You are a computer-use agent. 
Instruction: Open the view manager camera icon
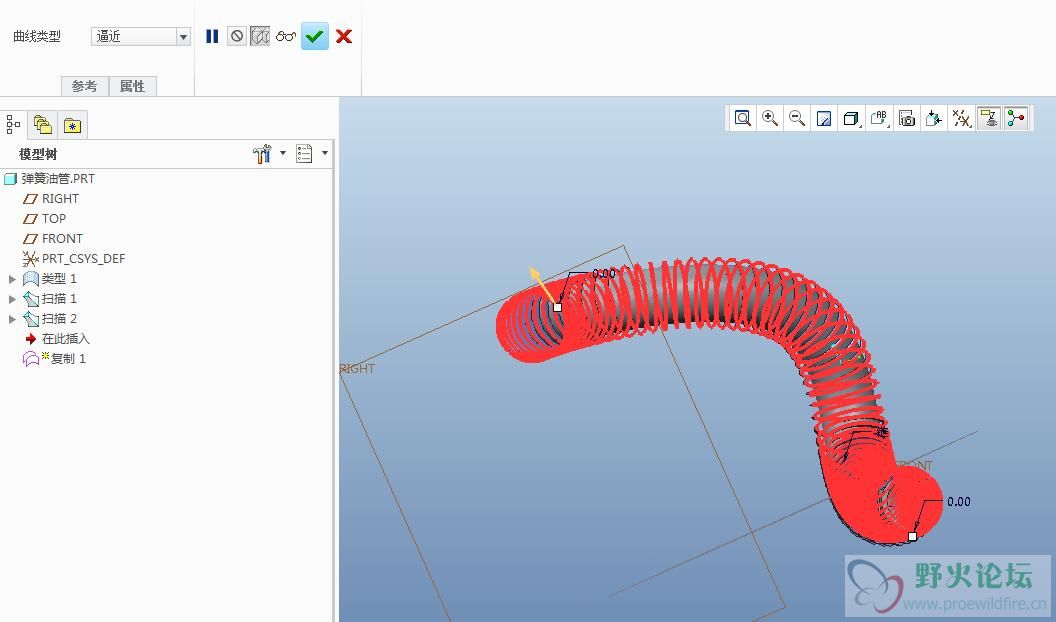[x=907, y=119]
